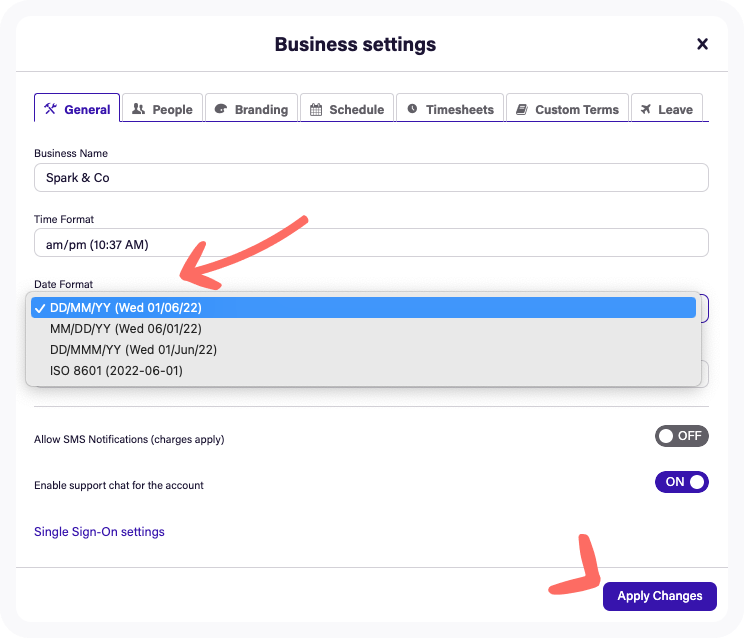Screen dimensions: 744x638
Task: Click the clock icon on Timesheets tab
Action: point(412,109)
